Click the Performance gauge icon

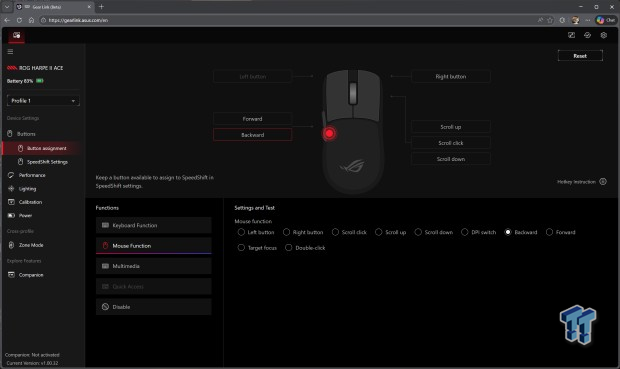11,175
